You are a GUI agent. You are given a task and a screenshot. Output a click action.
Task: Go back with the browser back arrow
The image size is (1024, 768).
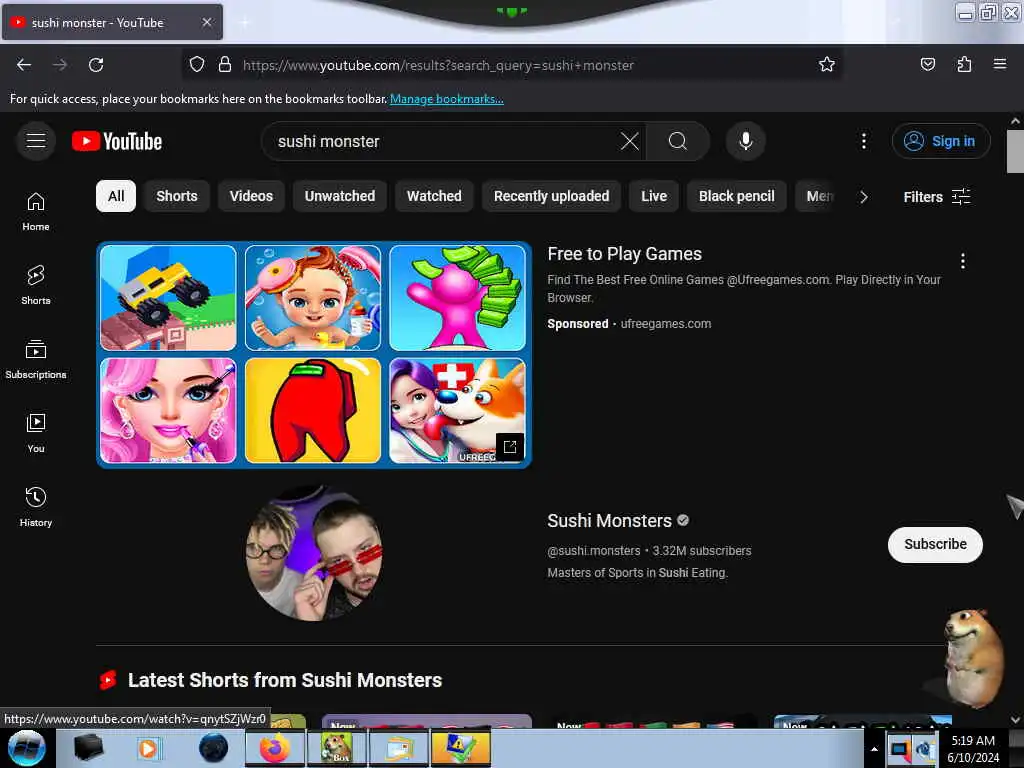point(24,65)
